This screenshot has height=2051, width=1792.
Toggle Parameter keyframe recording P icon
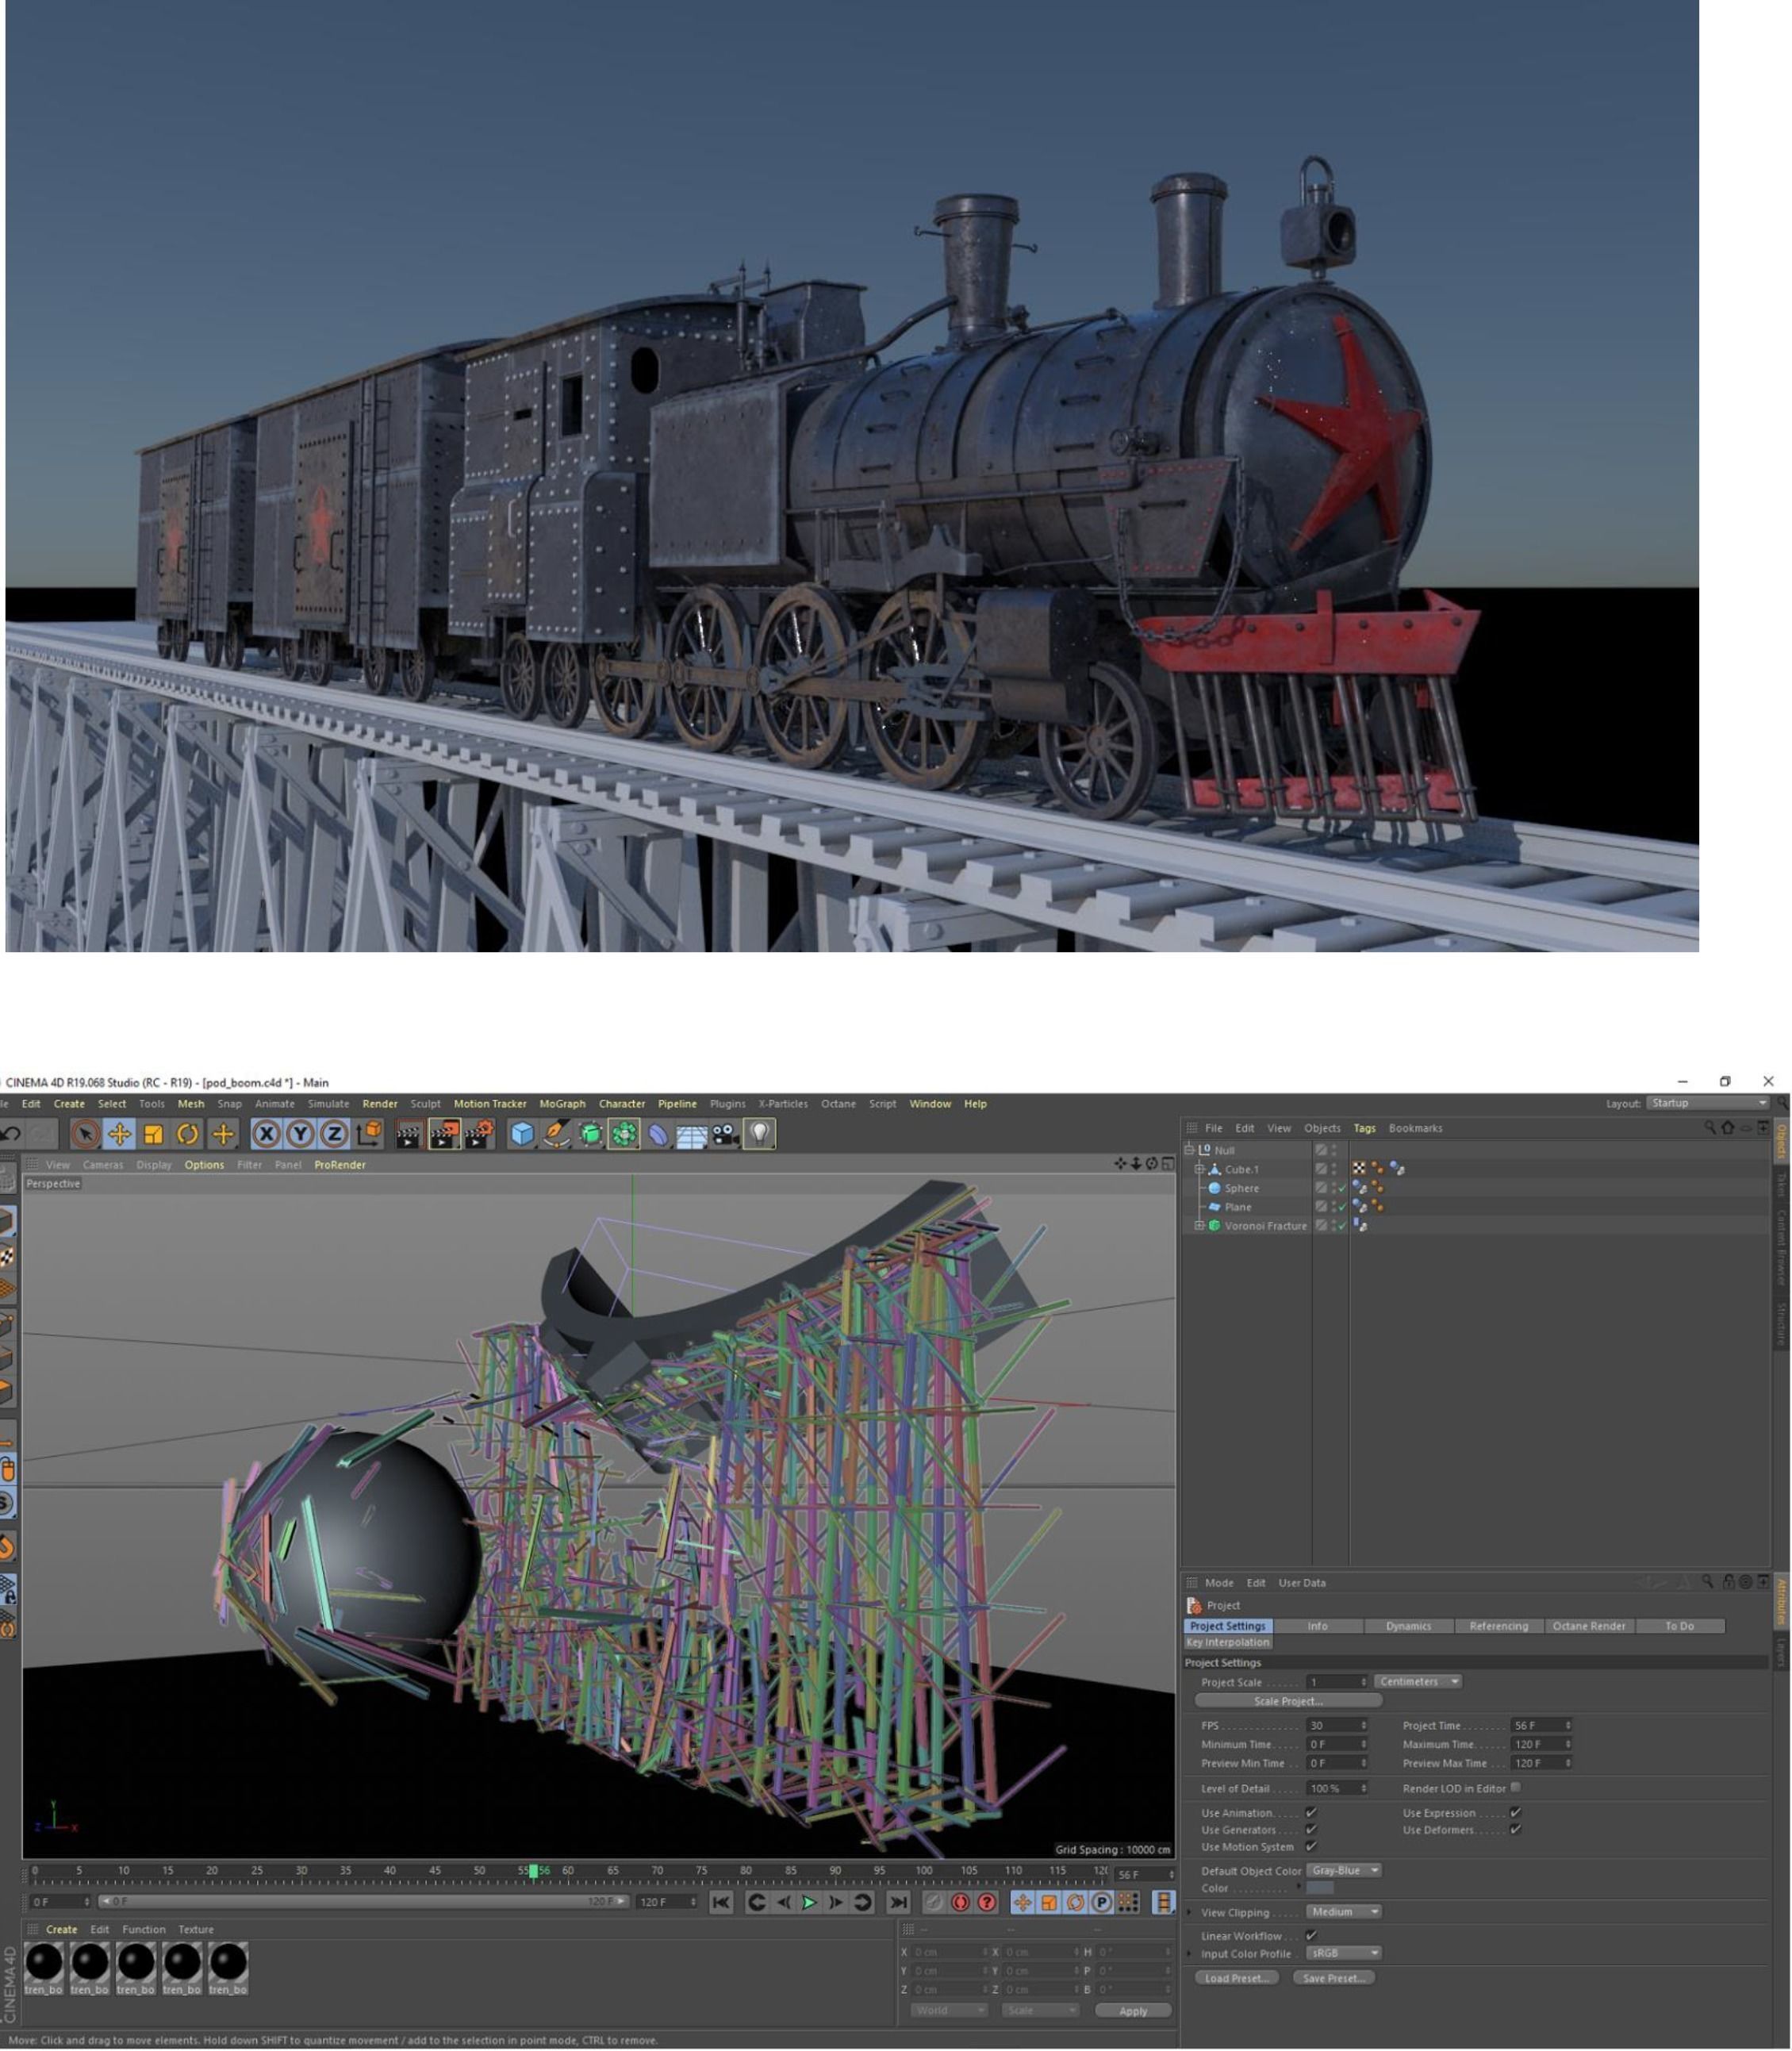[x=1102, y=1903]
